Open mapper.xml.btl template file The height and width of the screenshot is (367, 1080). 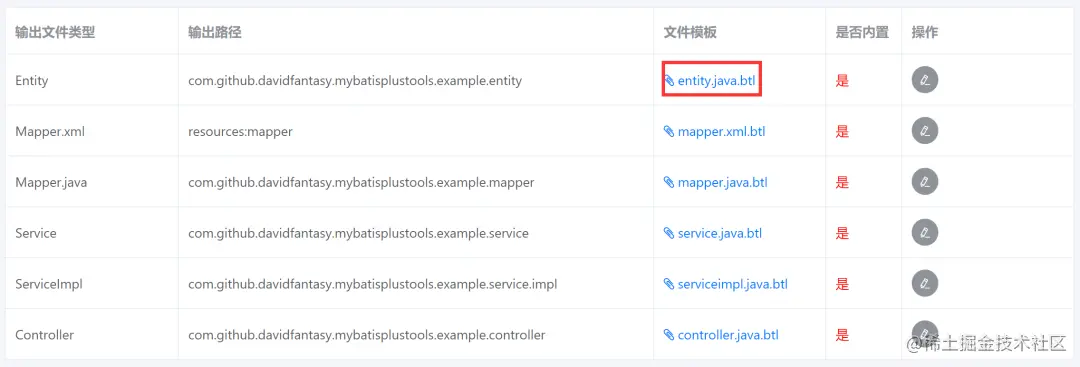point(714,132)
